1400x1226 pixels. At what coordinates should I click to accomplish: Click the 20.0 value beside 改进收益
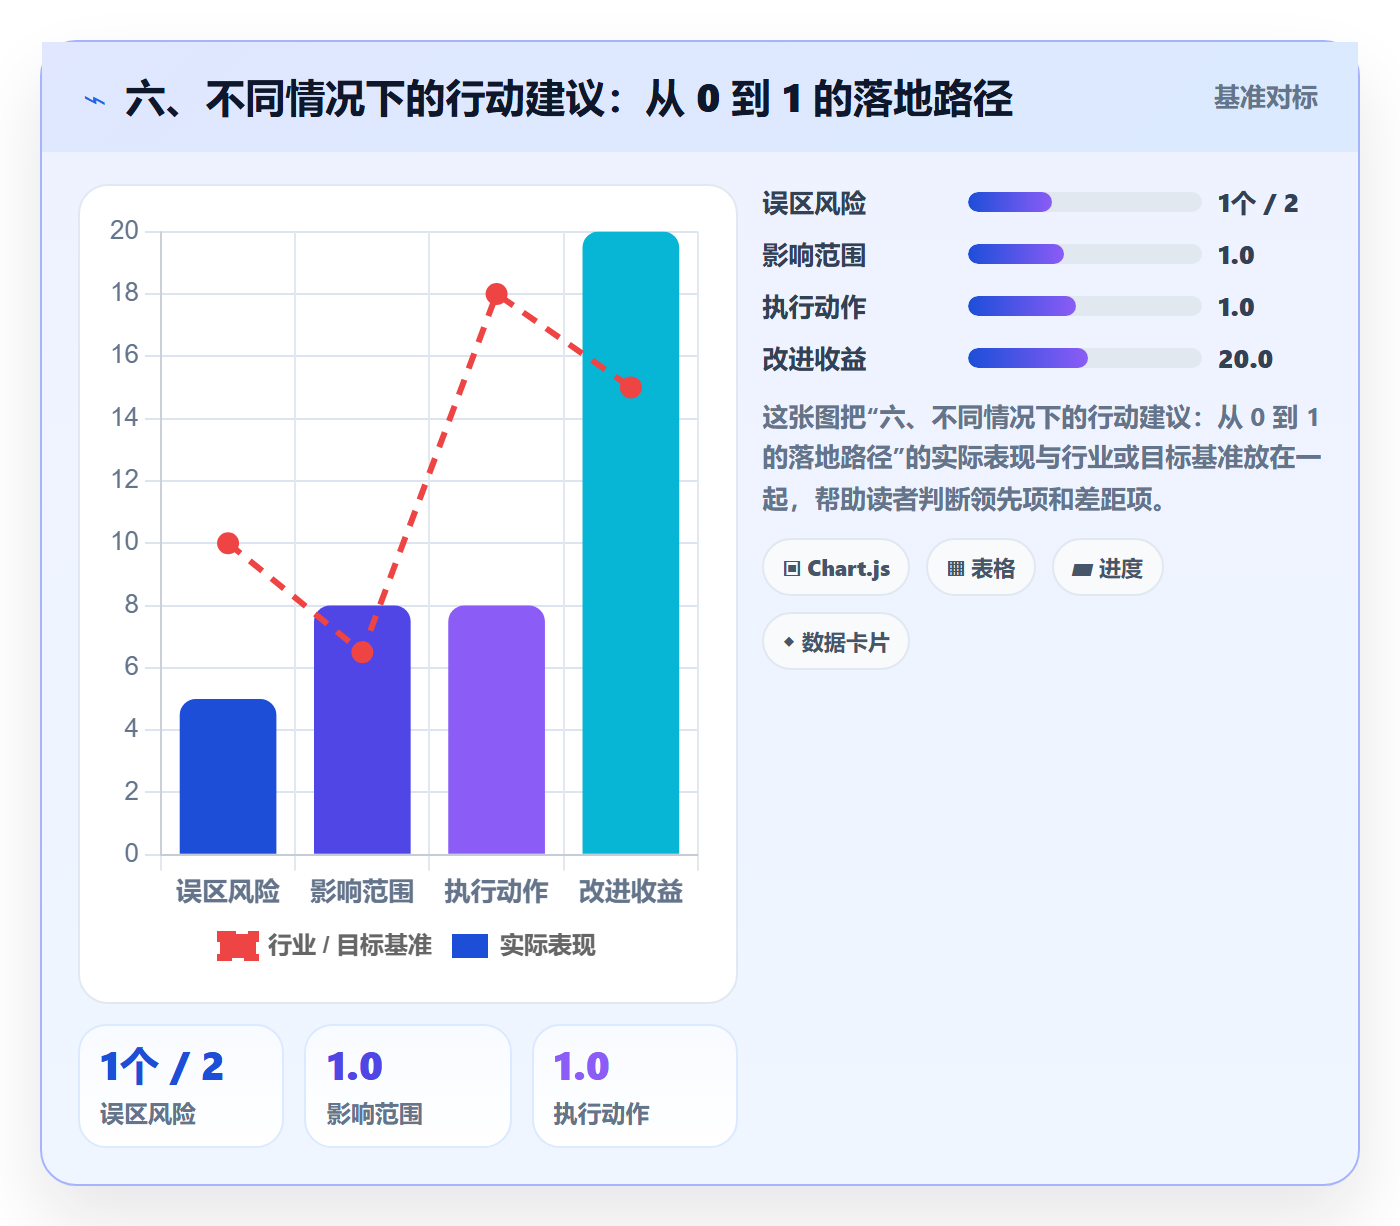(x=1245, y=359)
